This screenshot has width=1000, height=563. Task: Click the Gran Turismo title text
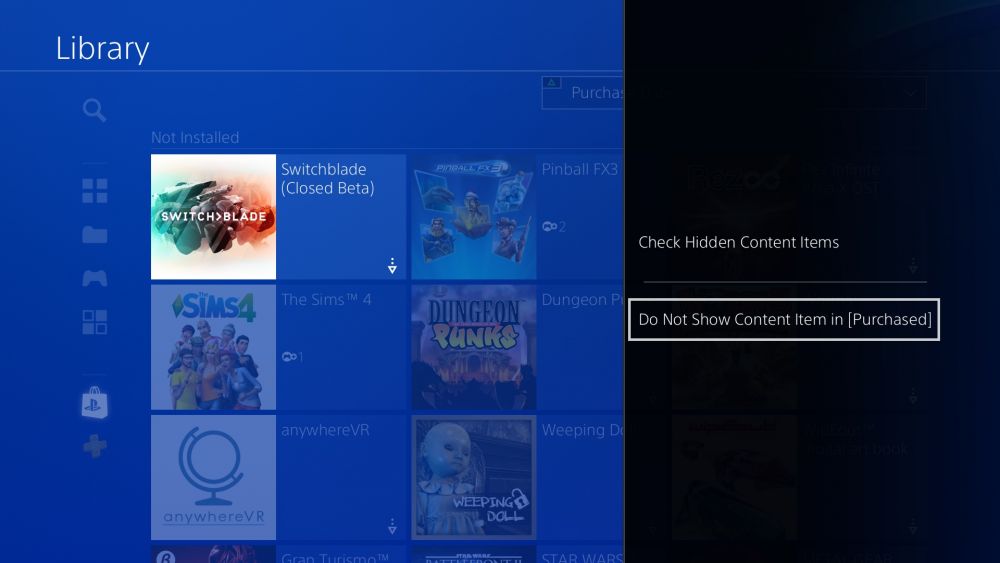pyautogui.click(x=335, y=557)
